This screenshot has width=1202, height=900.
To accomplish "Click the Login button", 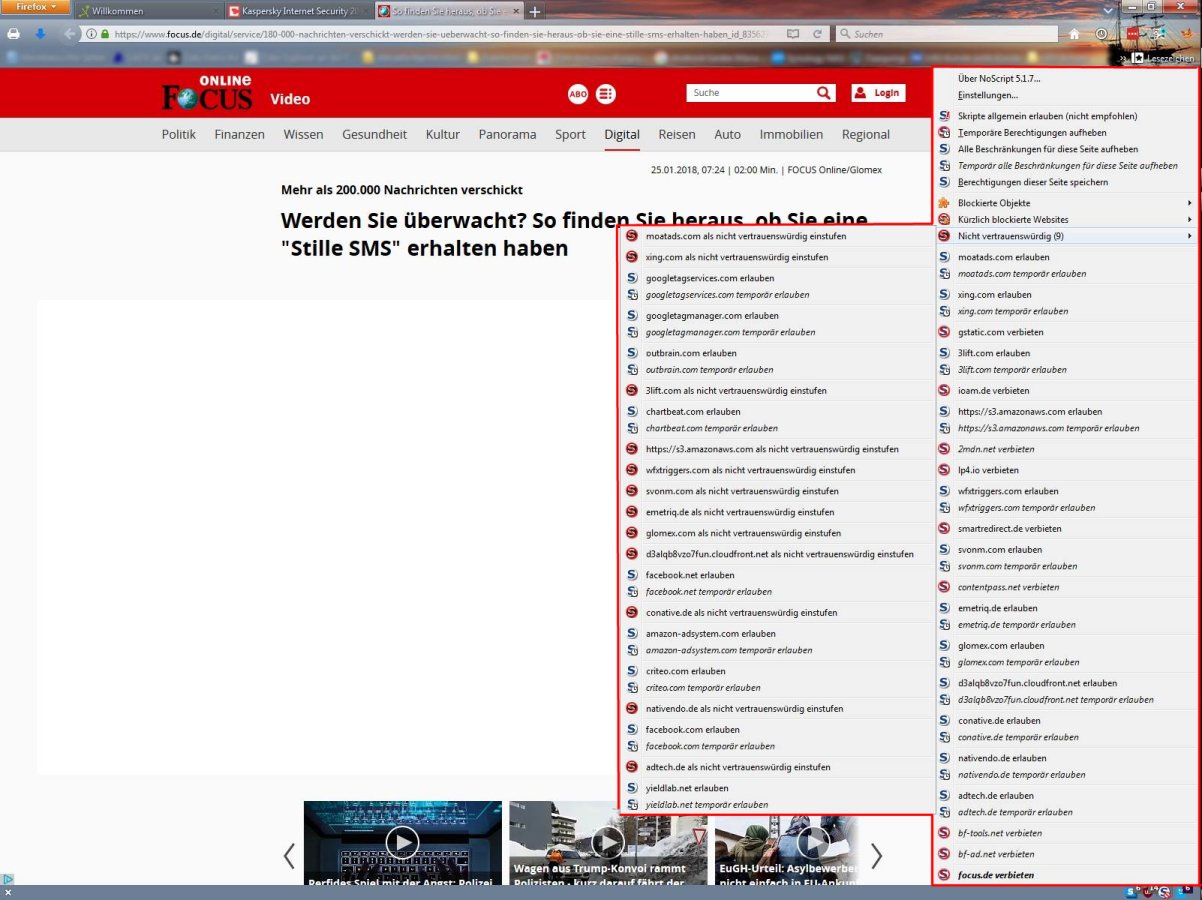I will pos(878,92).
